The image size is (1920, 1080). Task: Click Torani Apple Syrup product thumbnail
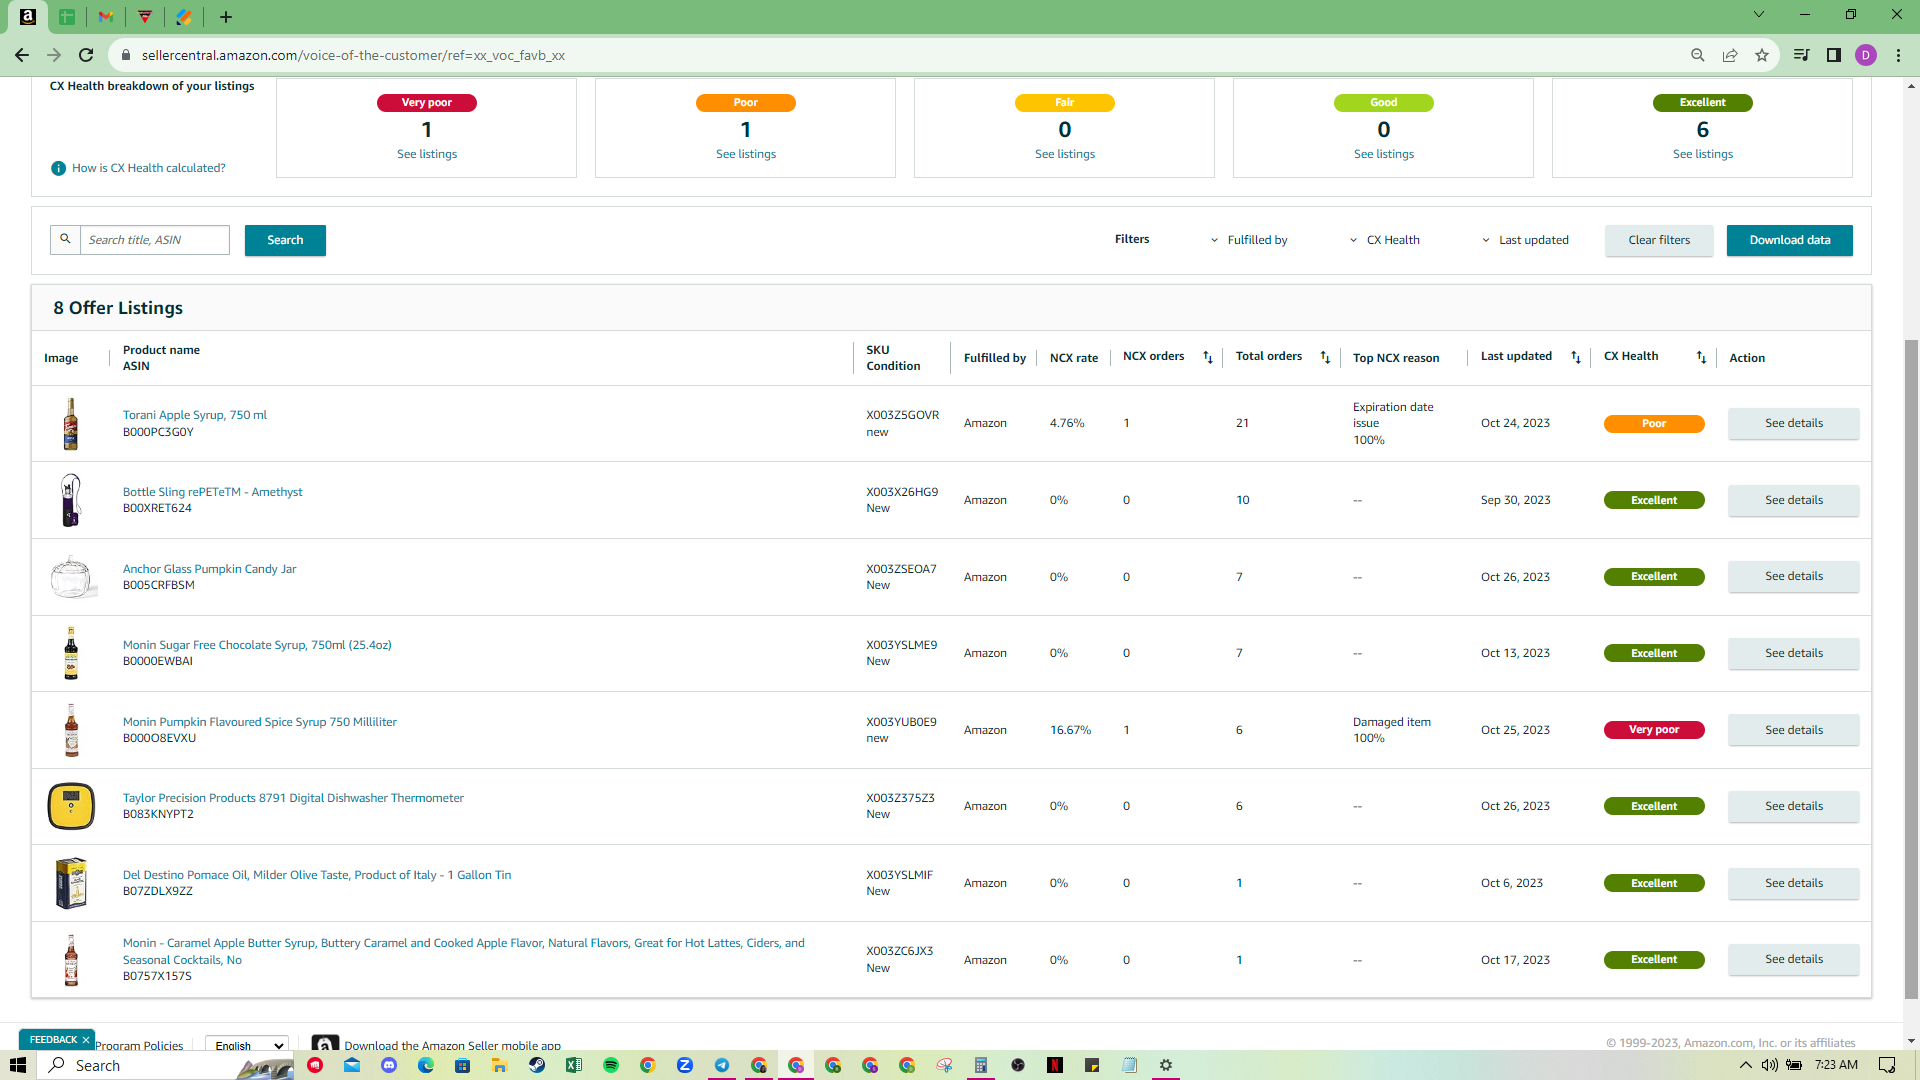click(x=71, y=423)
